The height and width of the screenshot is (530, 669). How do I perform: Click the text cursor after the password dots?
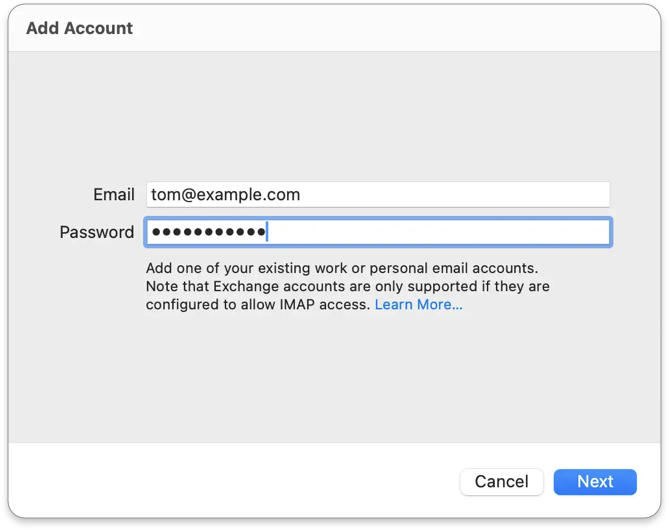pos(268,233)
